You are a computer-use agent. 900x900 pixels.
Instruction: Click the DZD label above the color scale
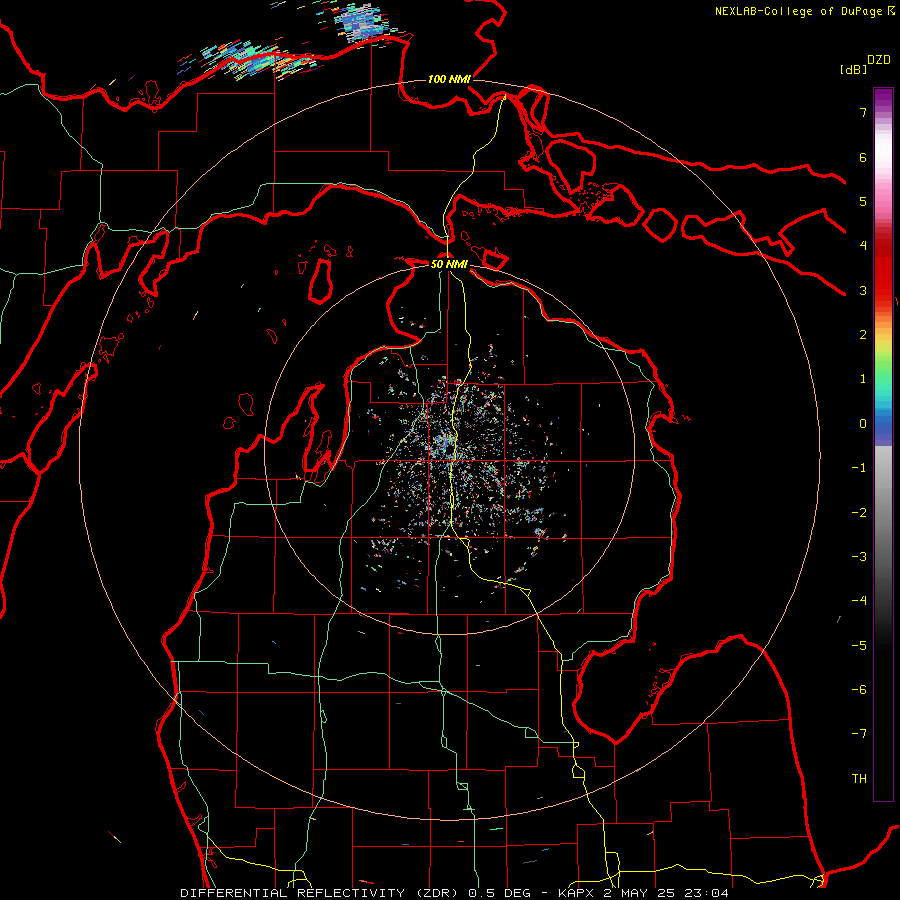tap(879, 60)
